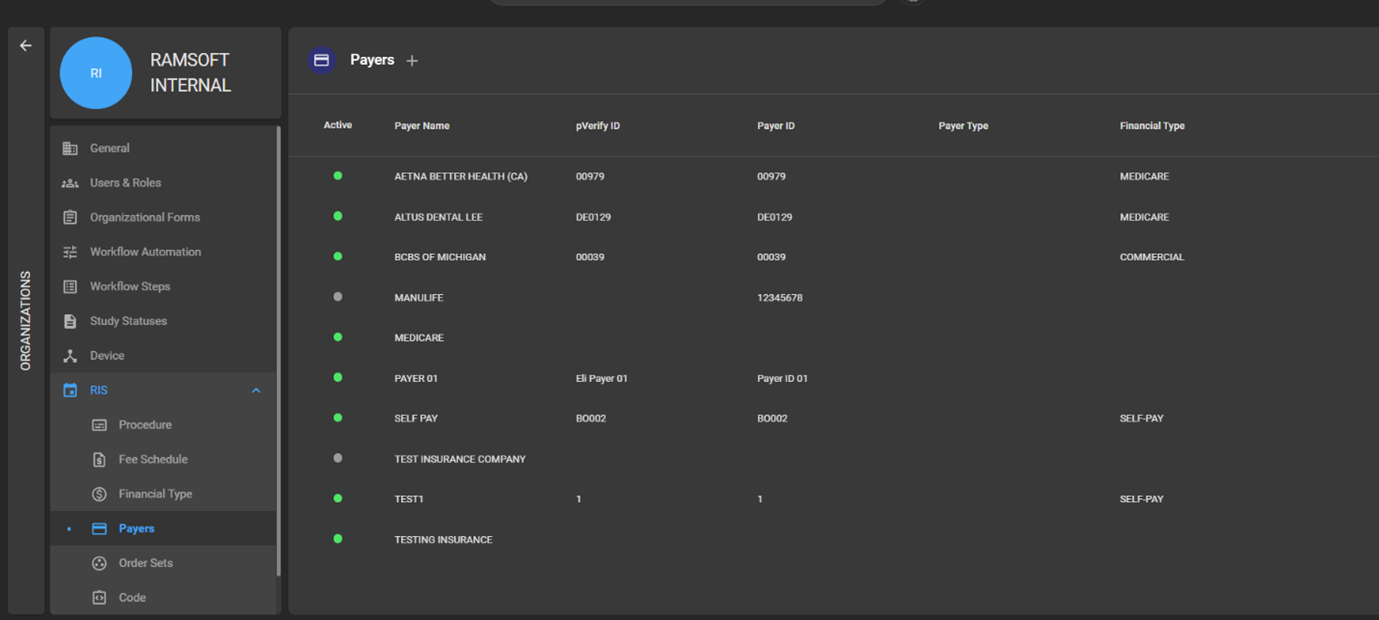Collapse the RIS section chevron
Viewport: 1379px width, 620px height.
pyautogui.click(x=256, y=390)
